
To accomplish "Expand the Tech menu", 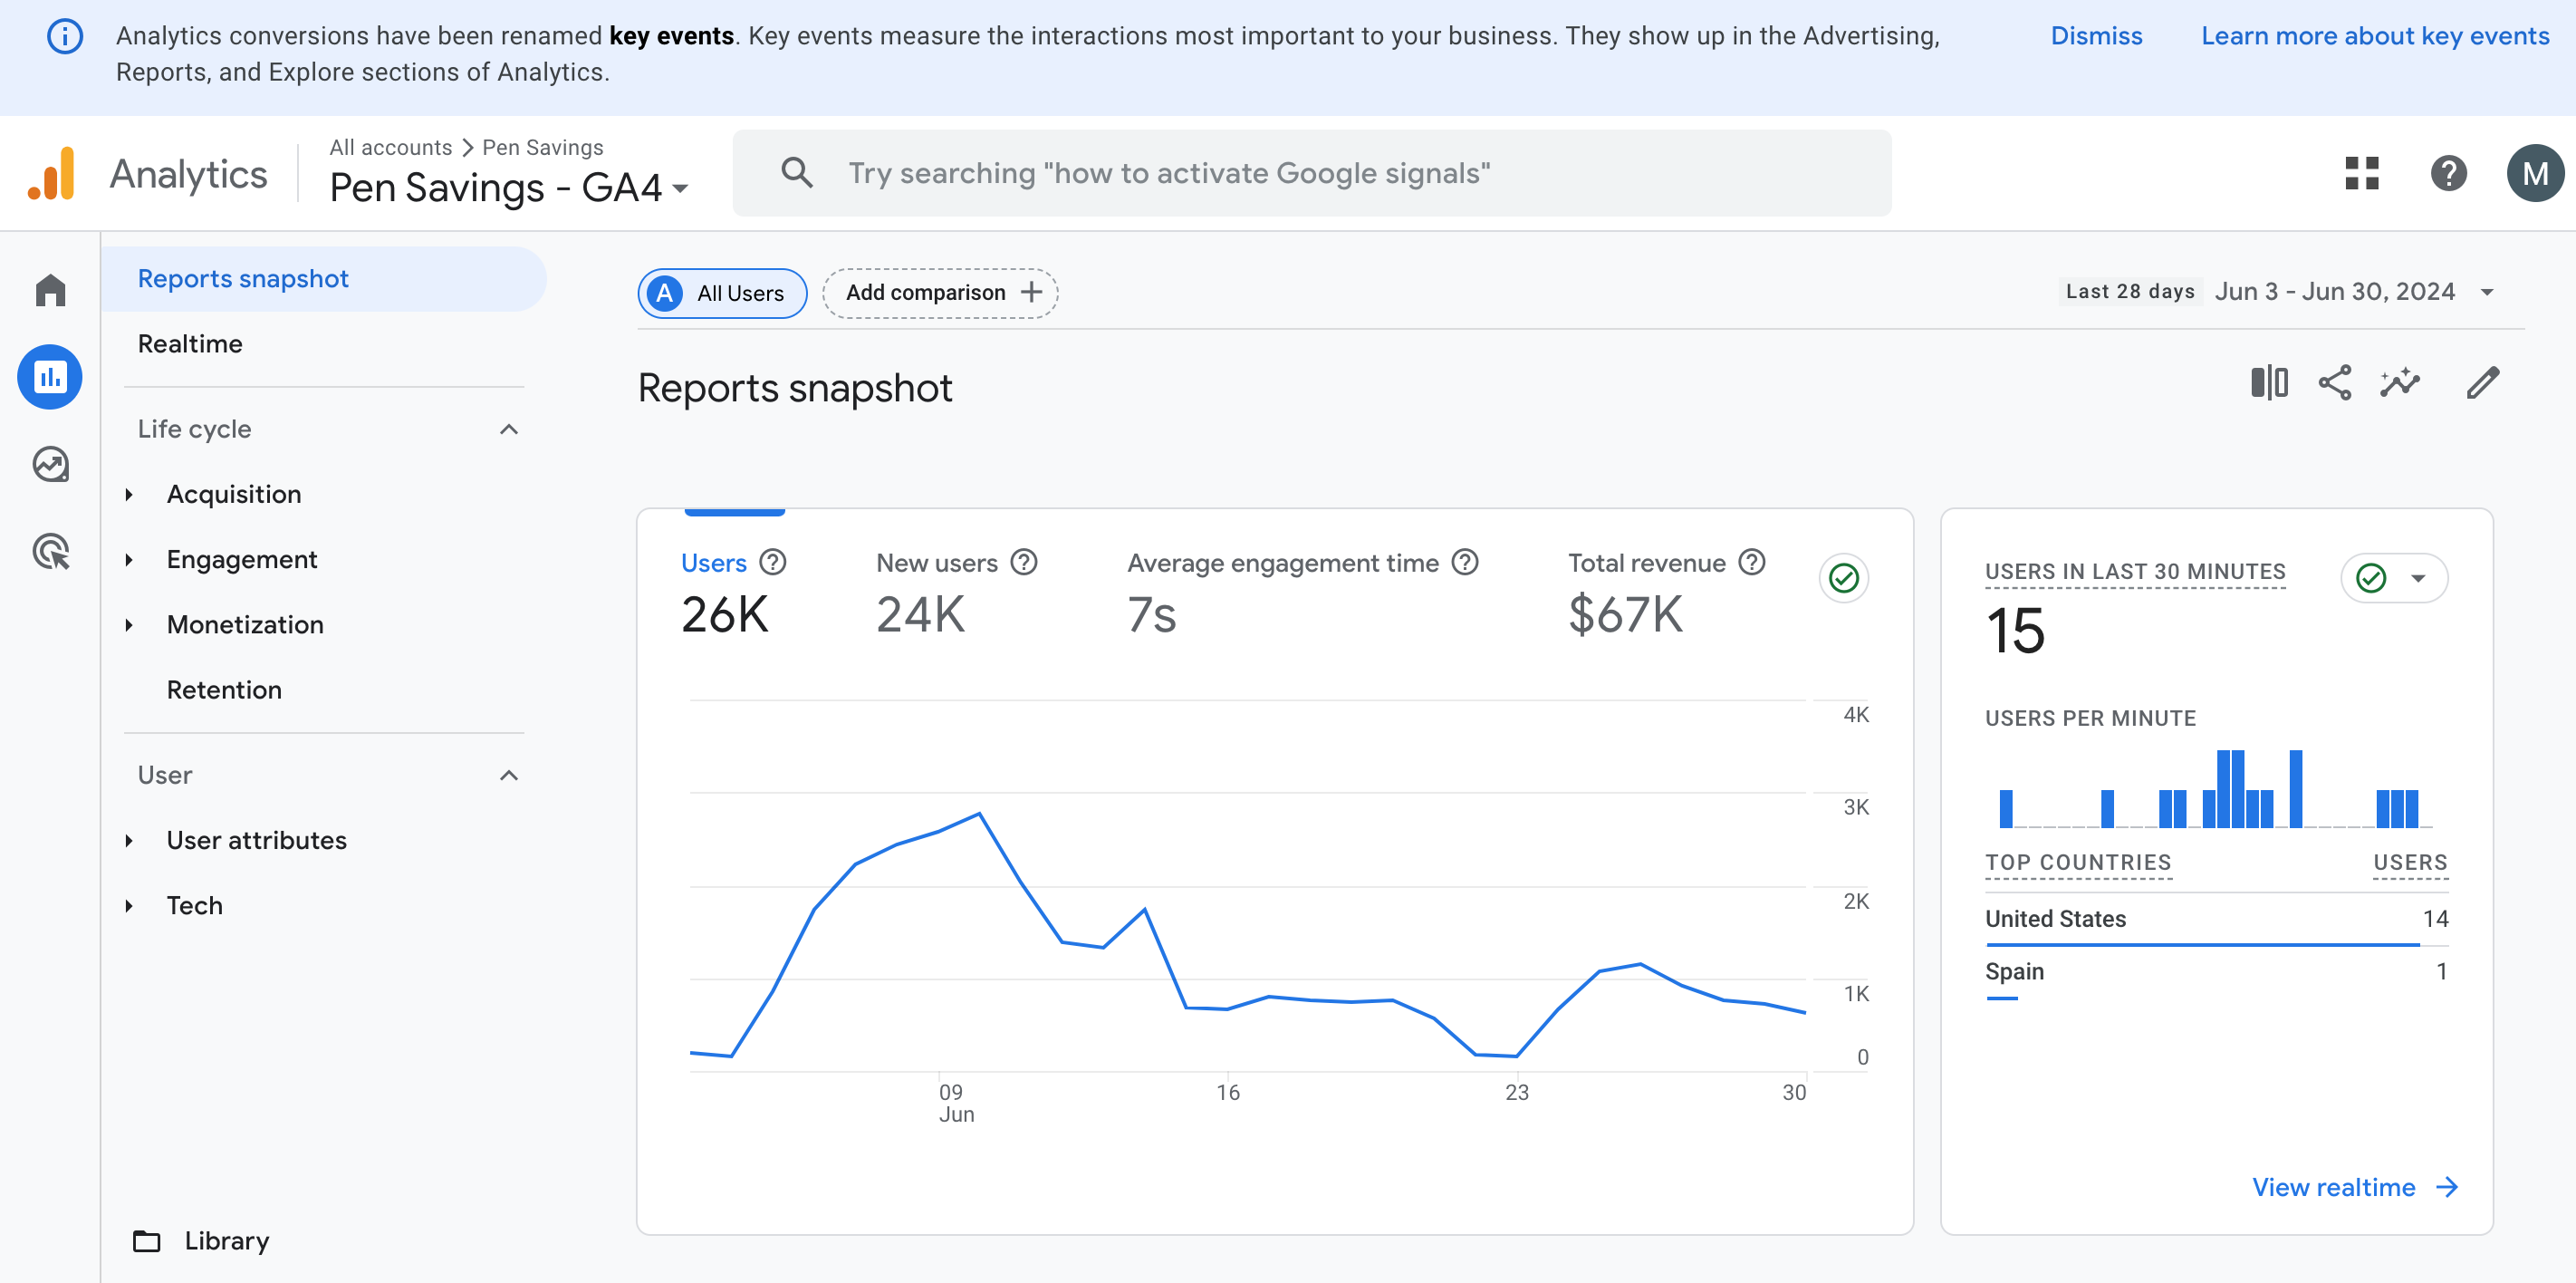I will (129, 906).
